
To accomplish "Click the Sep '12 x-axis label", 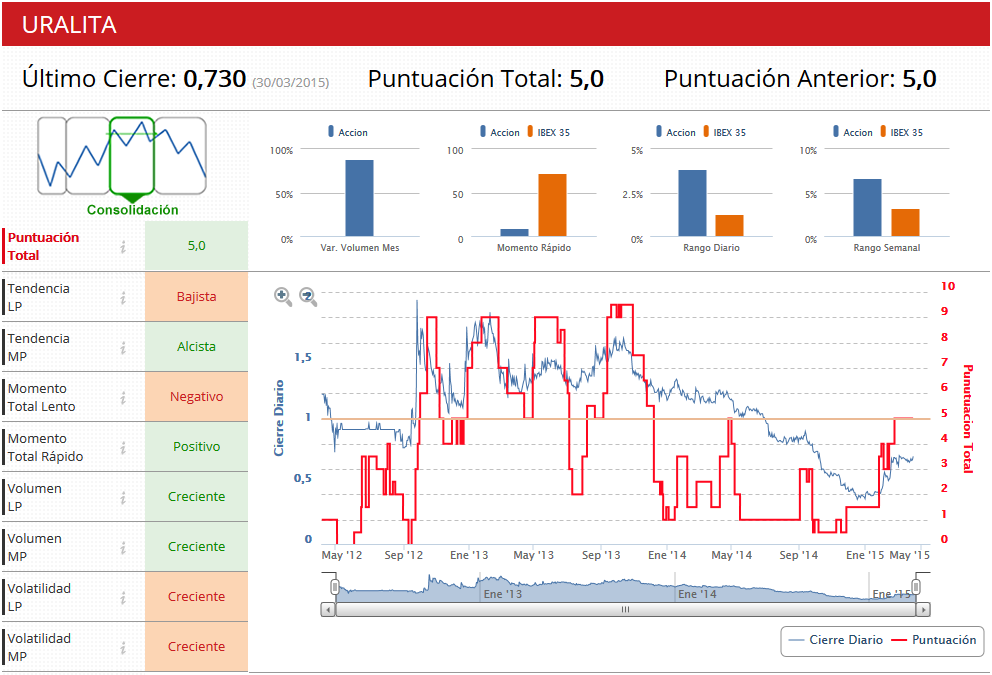I will [404, 555].
